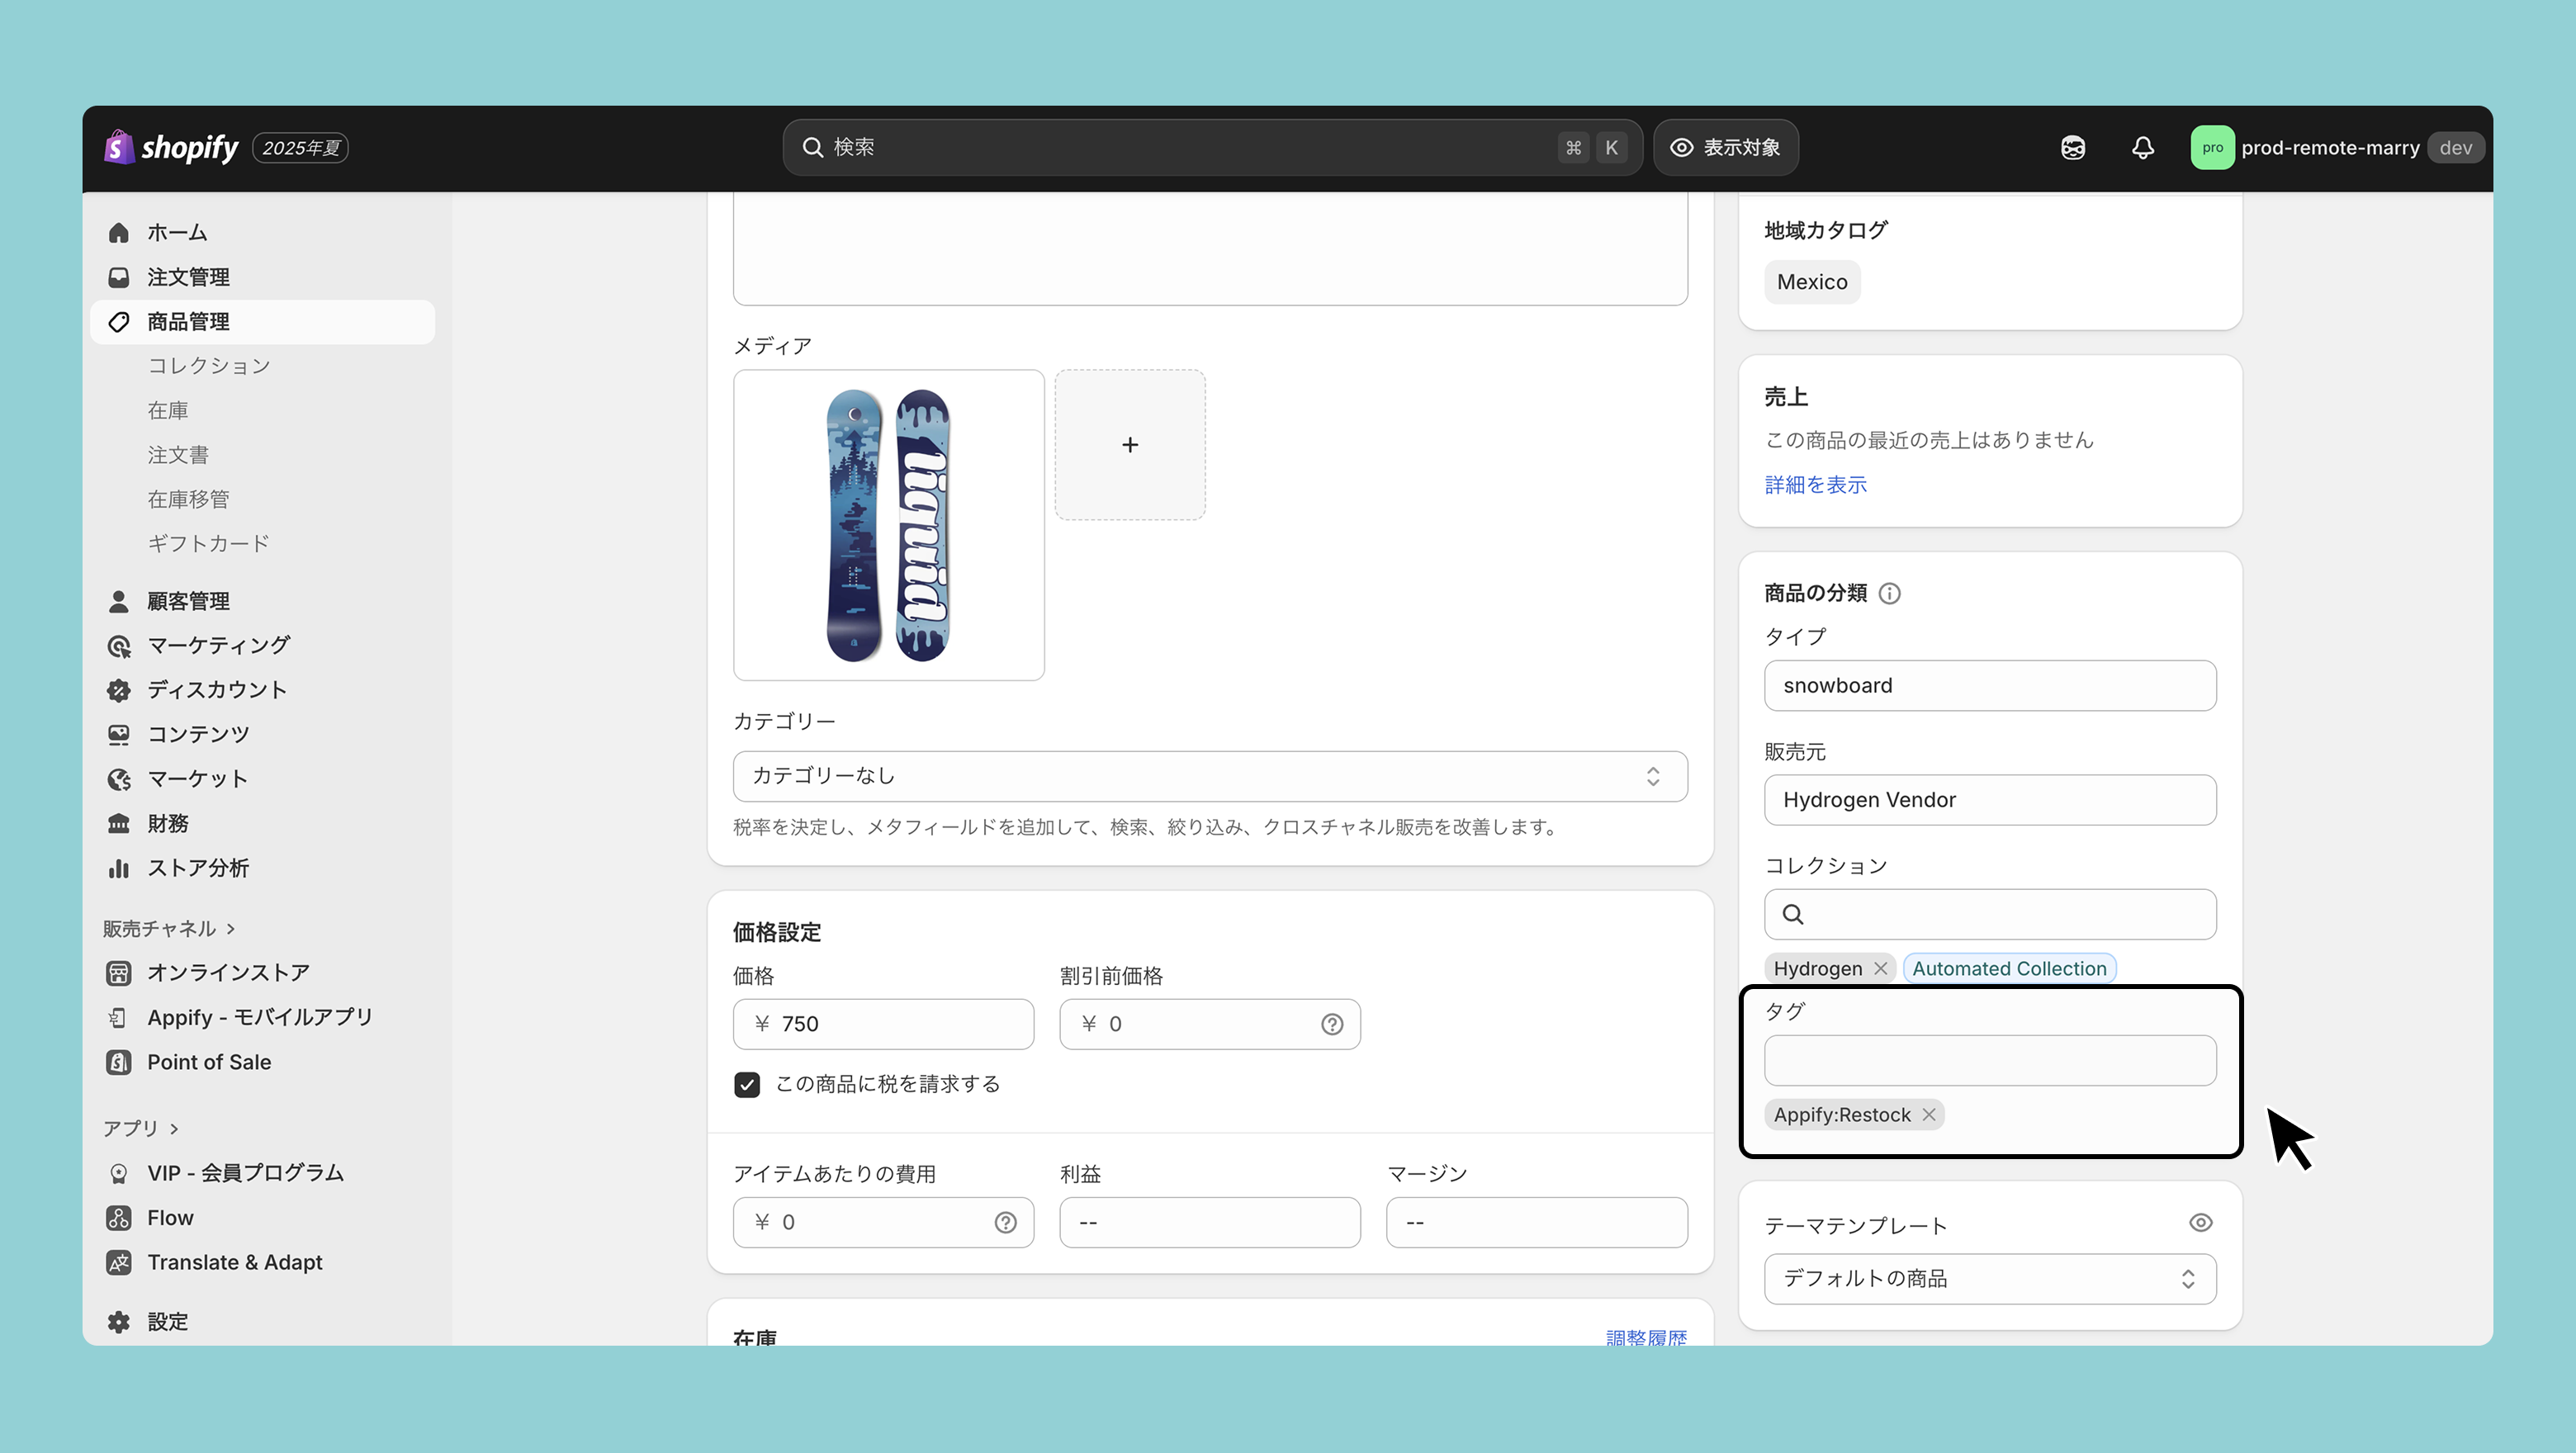Expand the 販売チャネル section
Screen dimensions: 2576x1453
(x=169, y=928)
